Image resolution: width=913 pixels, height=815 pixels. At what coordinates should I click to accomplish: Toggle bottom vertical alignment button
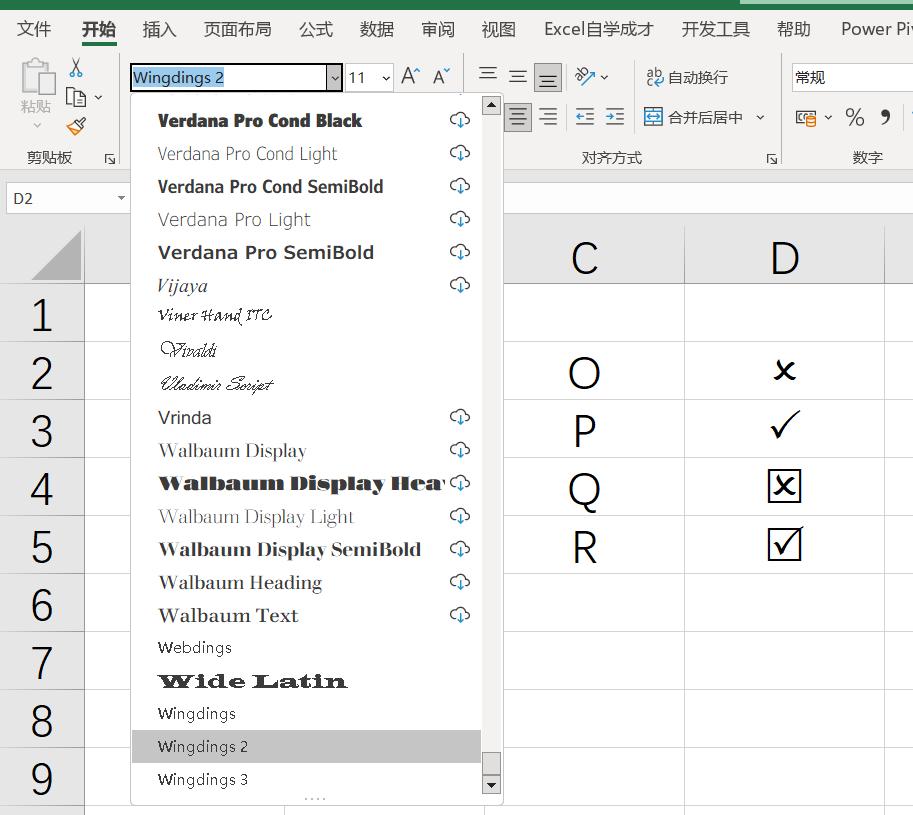pos(547,77)
